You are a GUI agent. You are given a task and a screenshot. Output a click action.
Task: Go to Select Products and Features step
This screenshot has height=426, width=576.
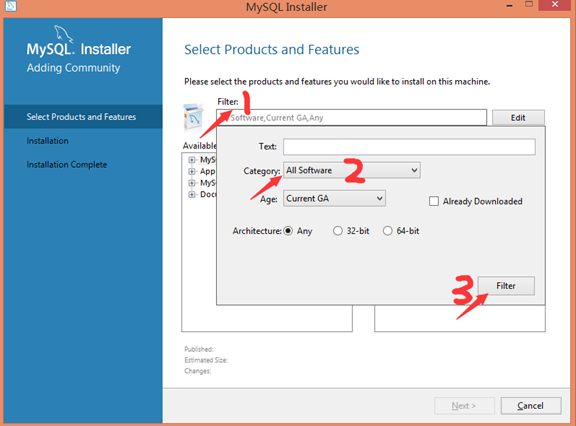point(83,117)
